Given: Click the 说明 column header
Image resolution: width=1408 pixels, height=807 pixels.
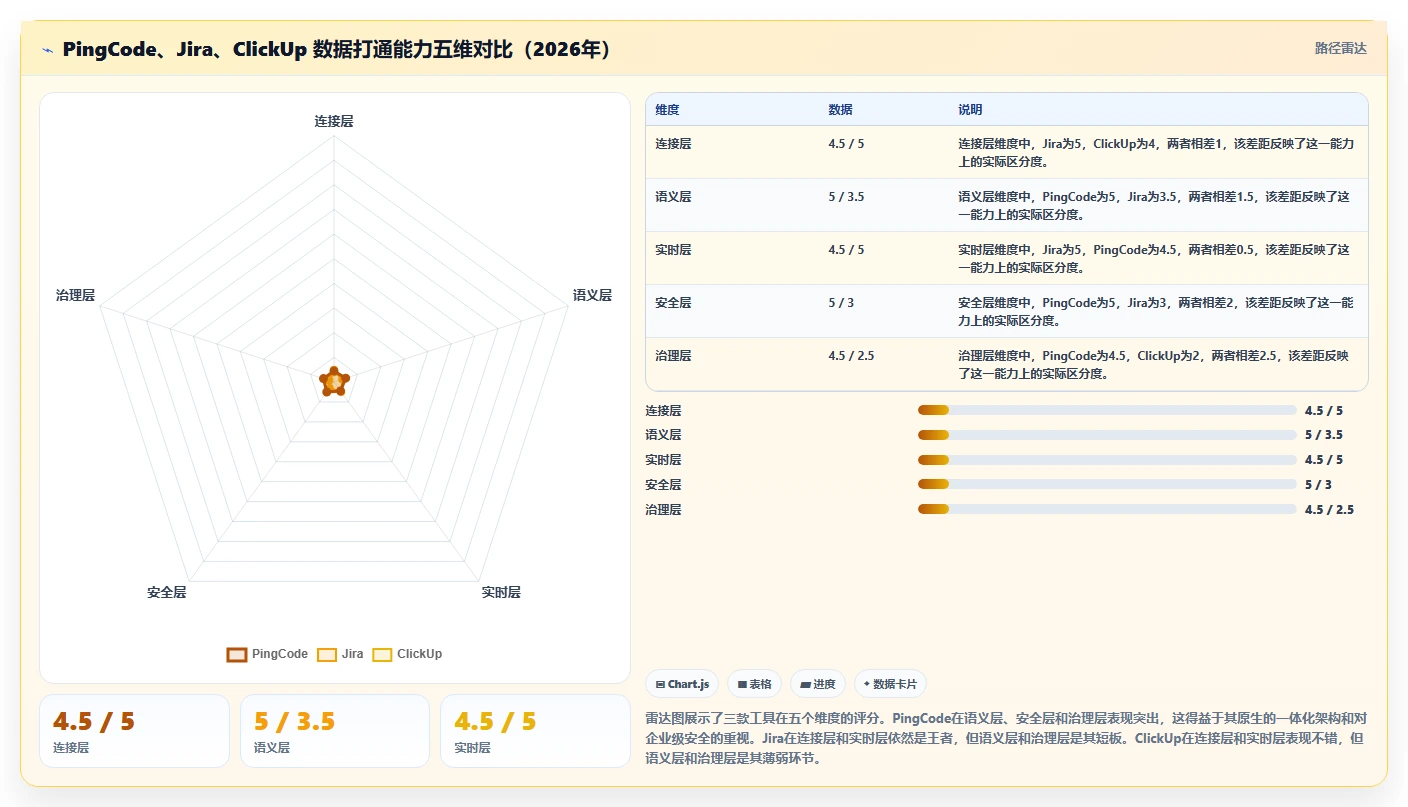Looking at the screenshot, I should pyautogui.click(x=970, y=110).
